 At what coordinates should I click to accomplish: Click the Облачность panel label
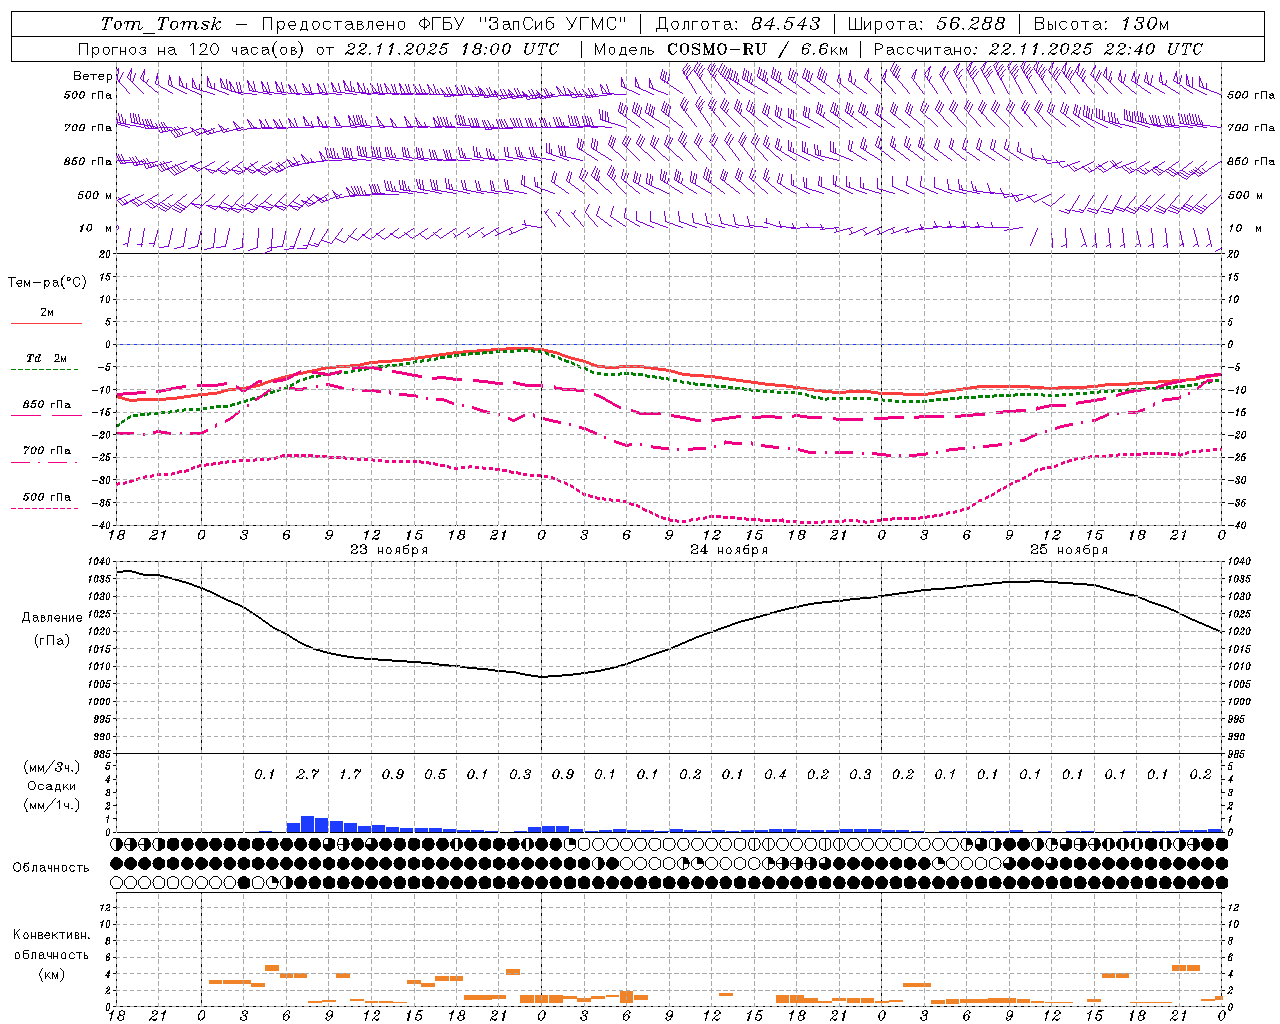pyautogui.click(x=51, y=868)
